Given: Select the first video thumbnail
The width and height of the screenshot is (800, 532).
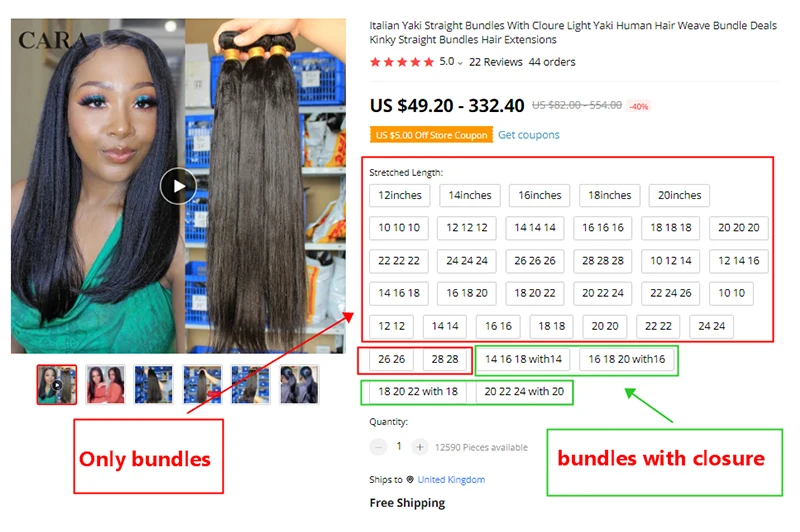Looking at the screenshot, I should pyautogui.click(x=57, y=385).
